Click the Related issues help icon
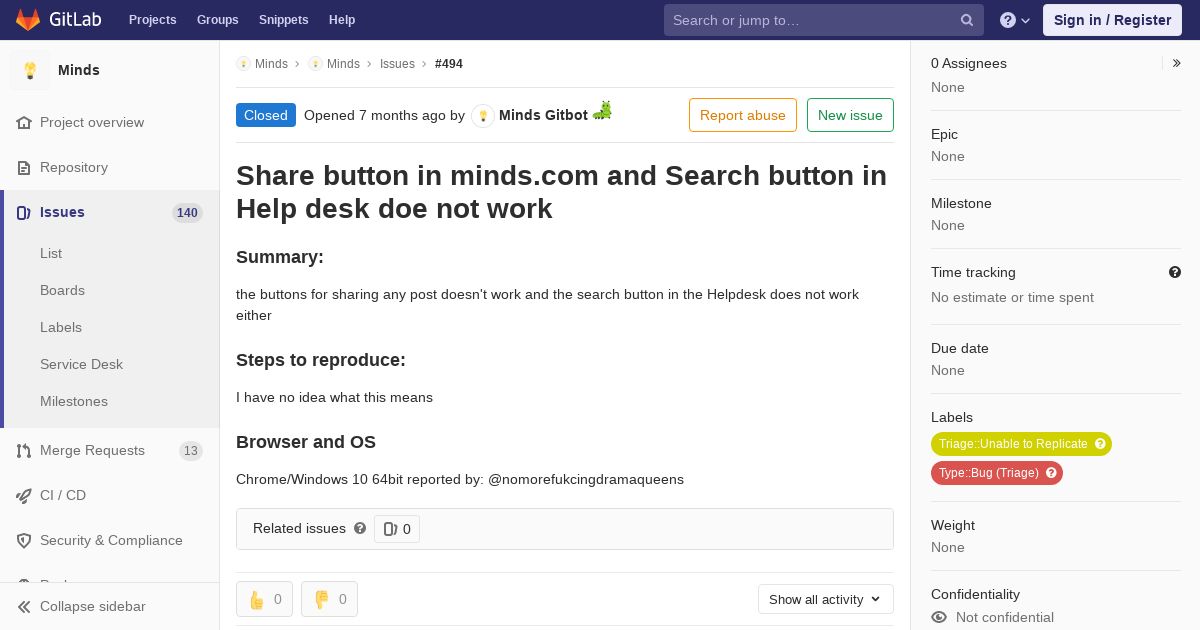 [x=360, y=528]
